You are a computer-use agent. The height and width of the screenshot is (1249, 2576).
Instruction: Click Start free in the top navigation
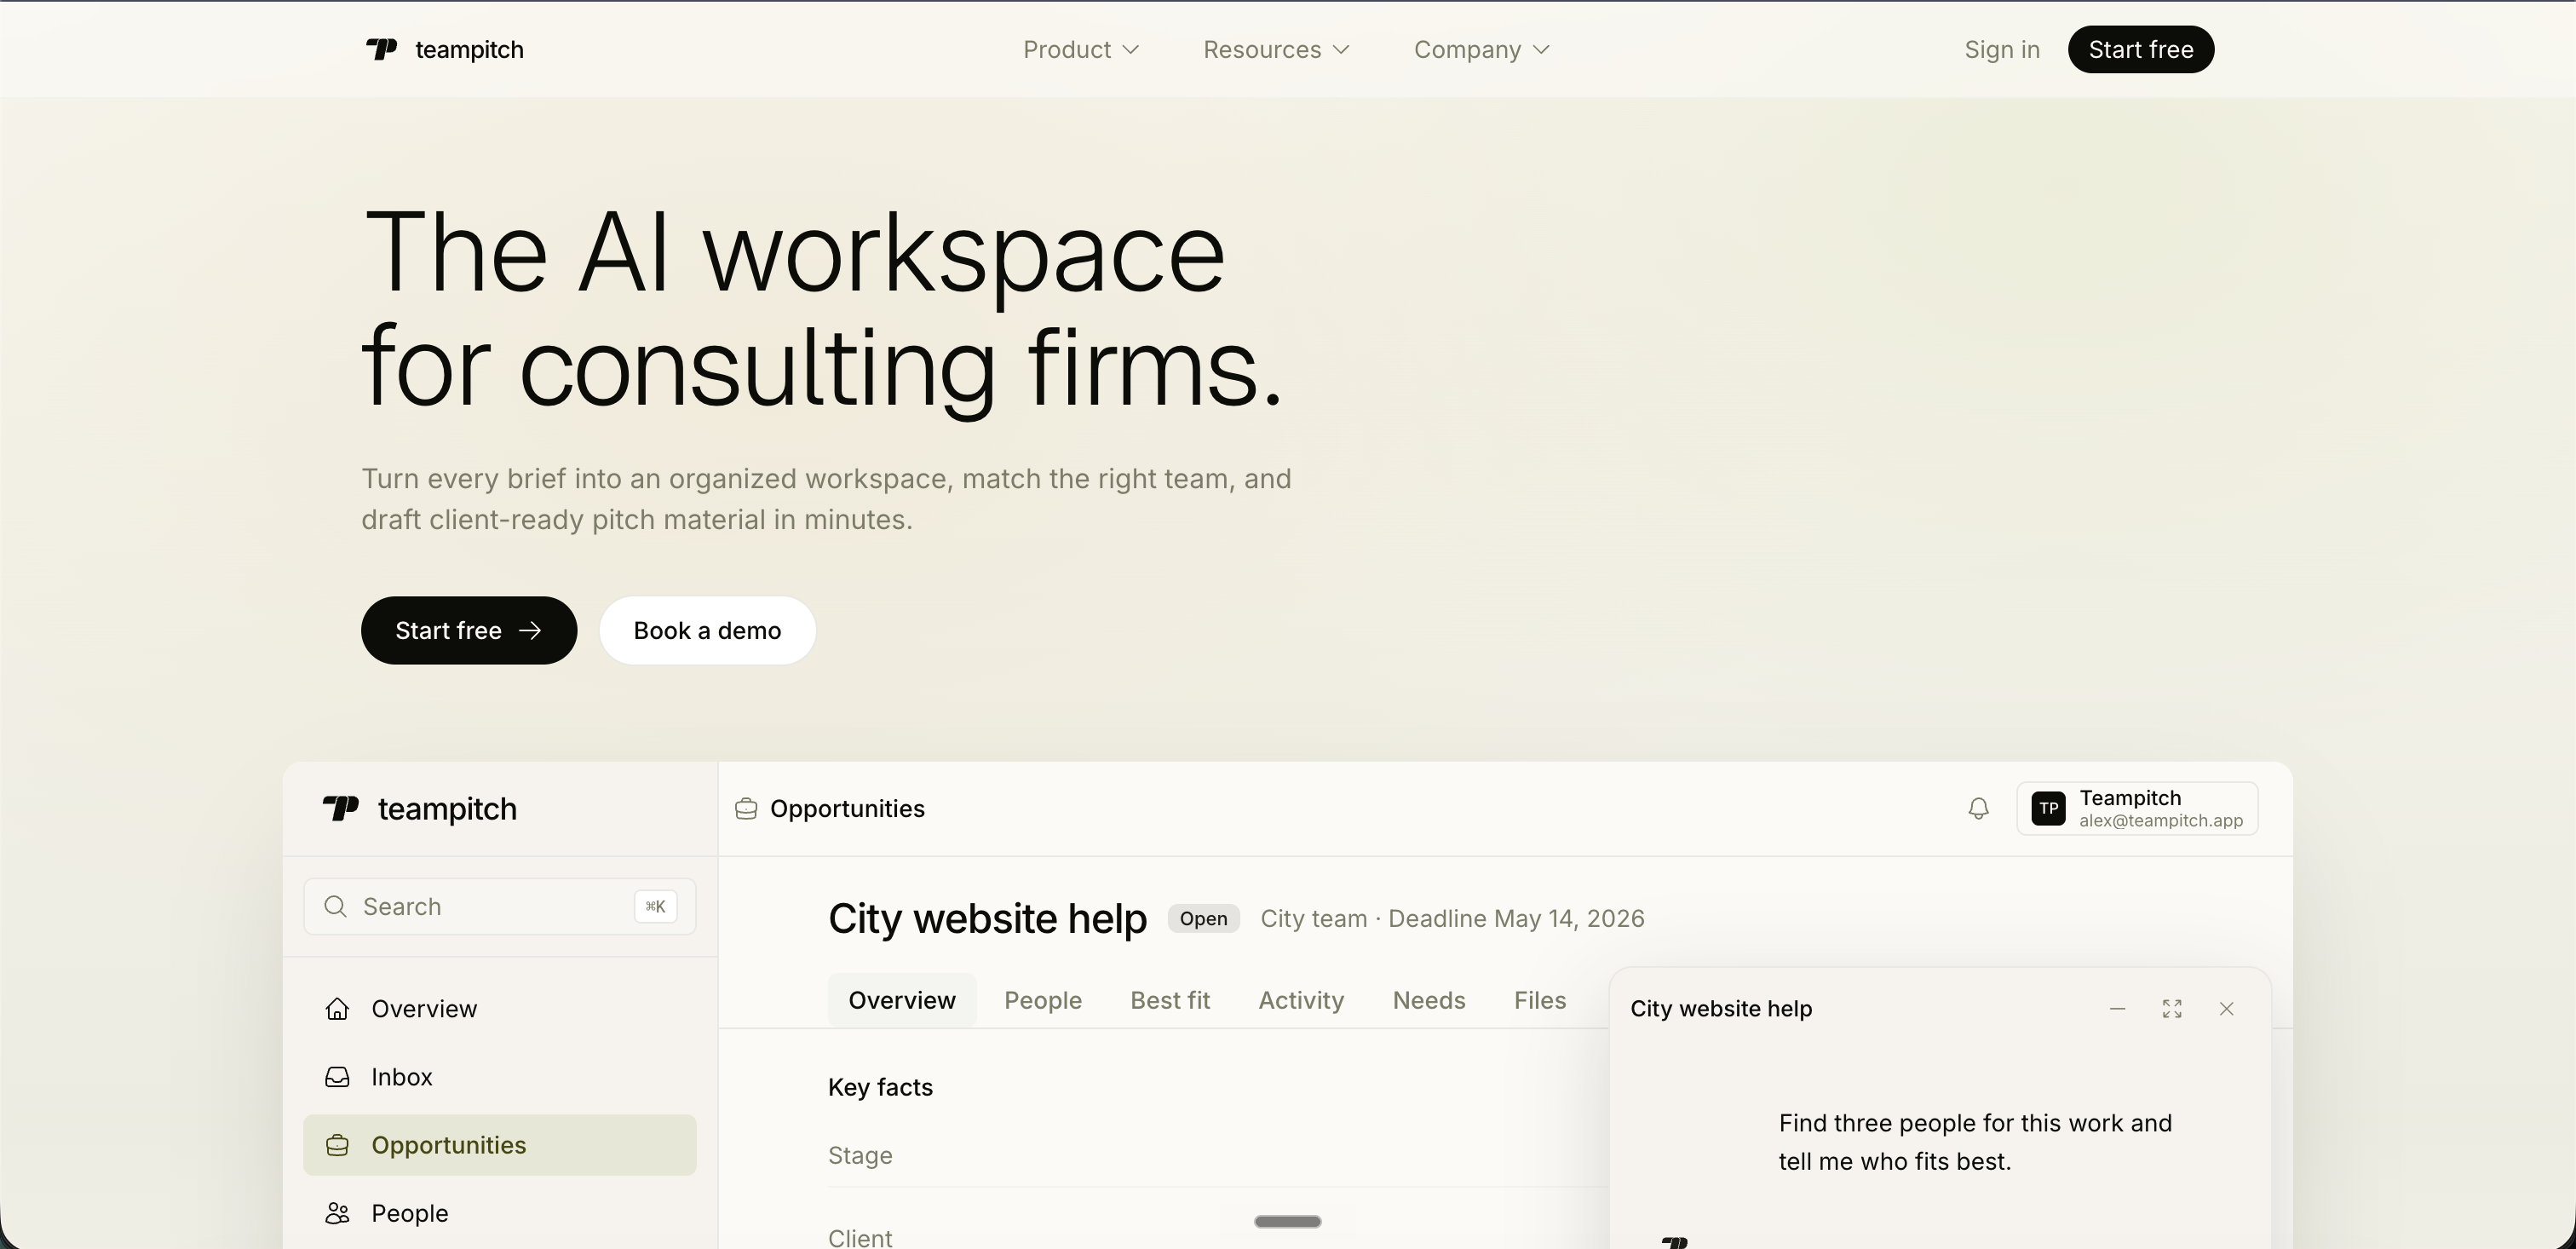[2141, 49]
